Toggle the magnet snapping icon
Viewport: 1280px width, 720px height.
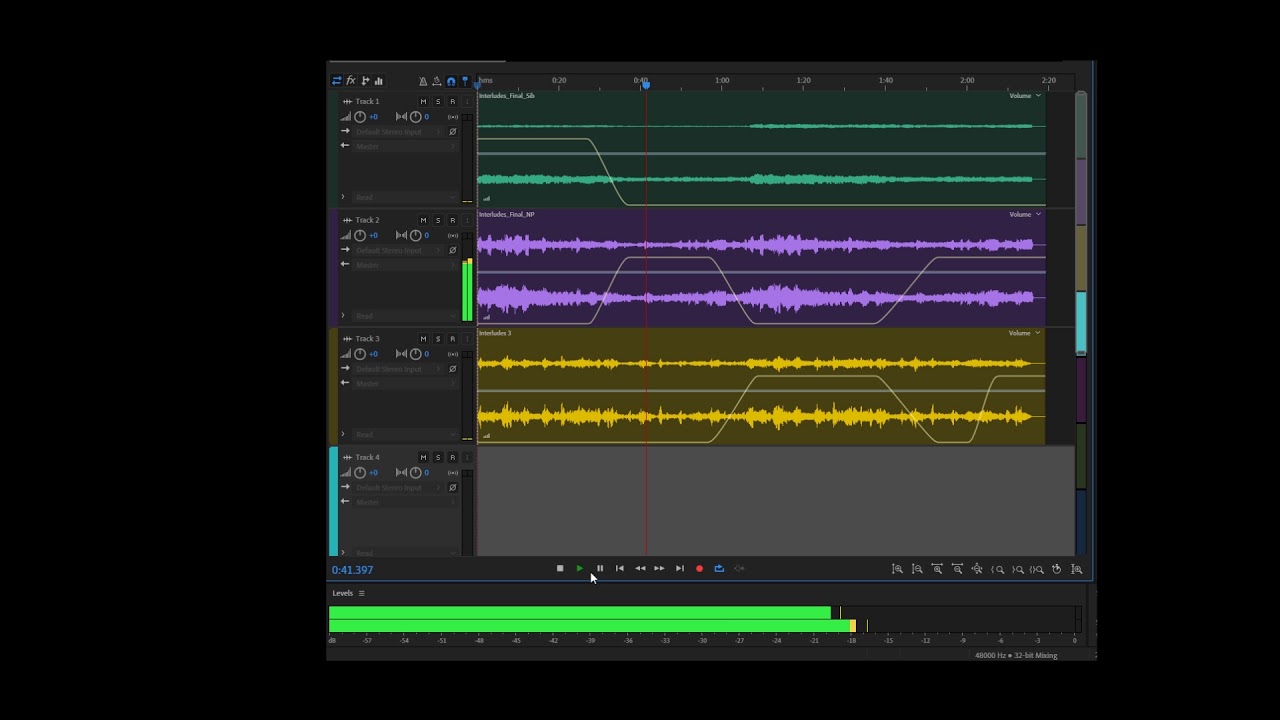click(x=451, y=81)
